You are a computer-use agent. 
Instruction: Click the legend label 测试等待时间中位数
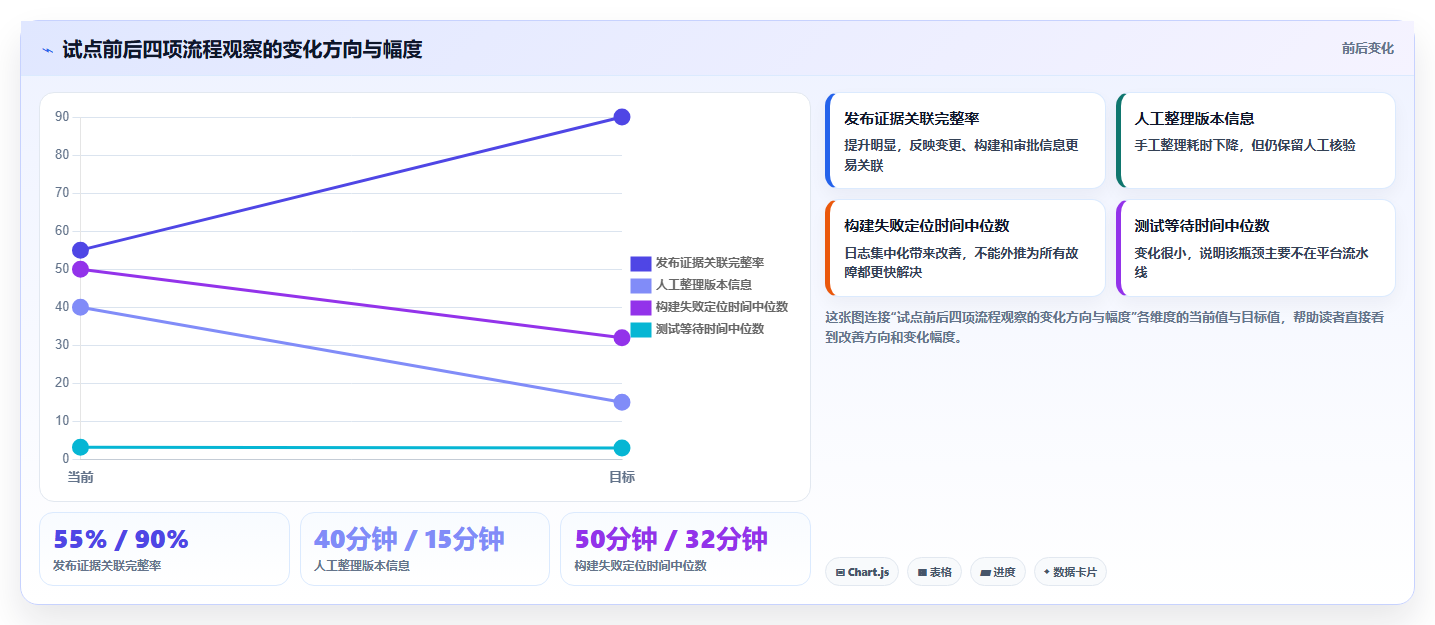click(710, 329)
